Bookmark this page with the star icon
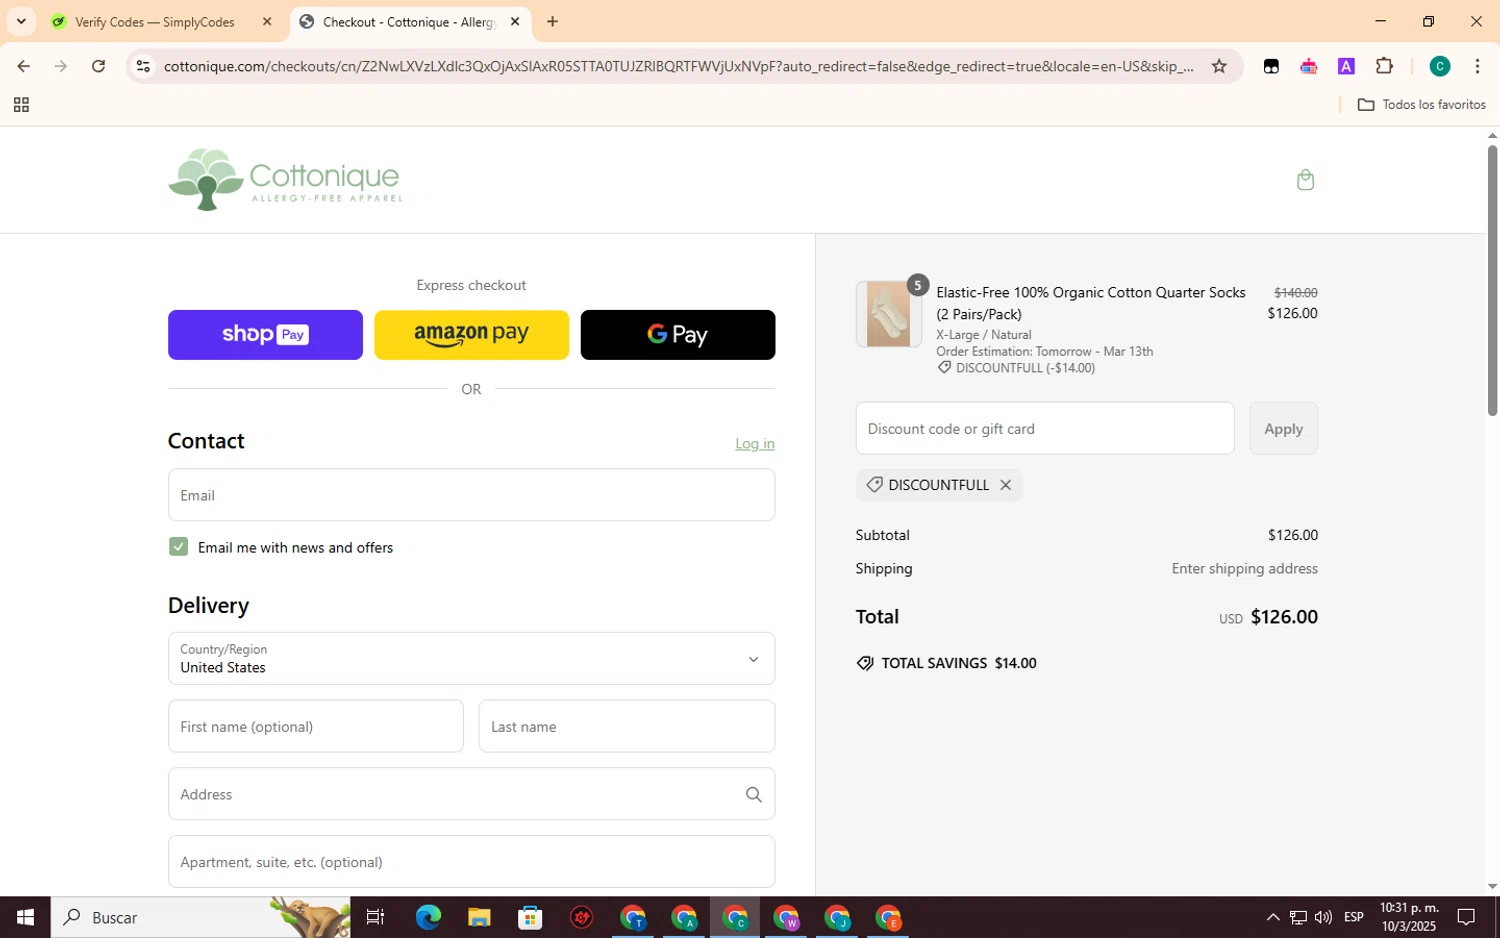This screenshot has height=938, width=1500. (1219, 66)
